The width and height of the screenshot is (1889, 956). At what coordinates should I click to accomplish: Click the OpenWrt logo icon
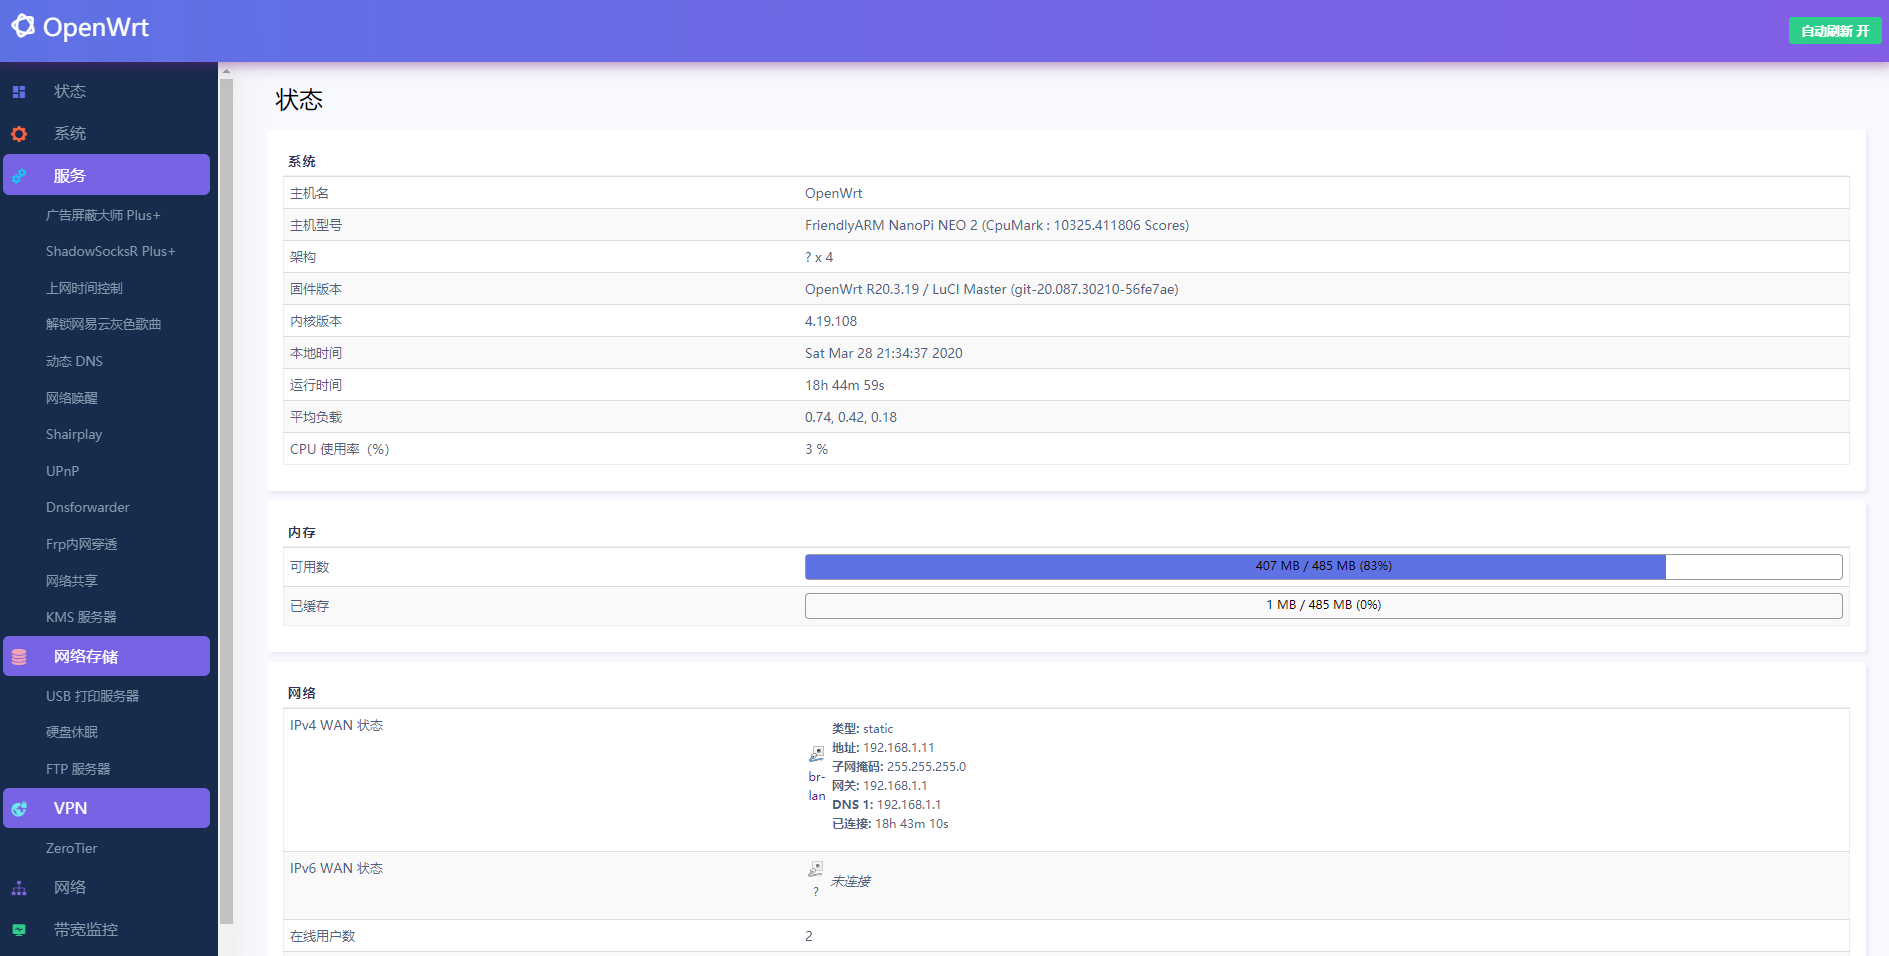pyautogui.click(x=23, y=26)
